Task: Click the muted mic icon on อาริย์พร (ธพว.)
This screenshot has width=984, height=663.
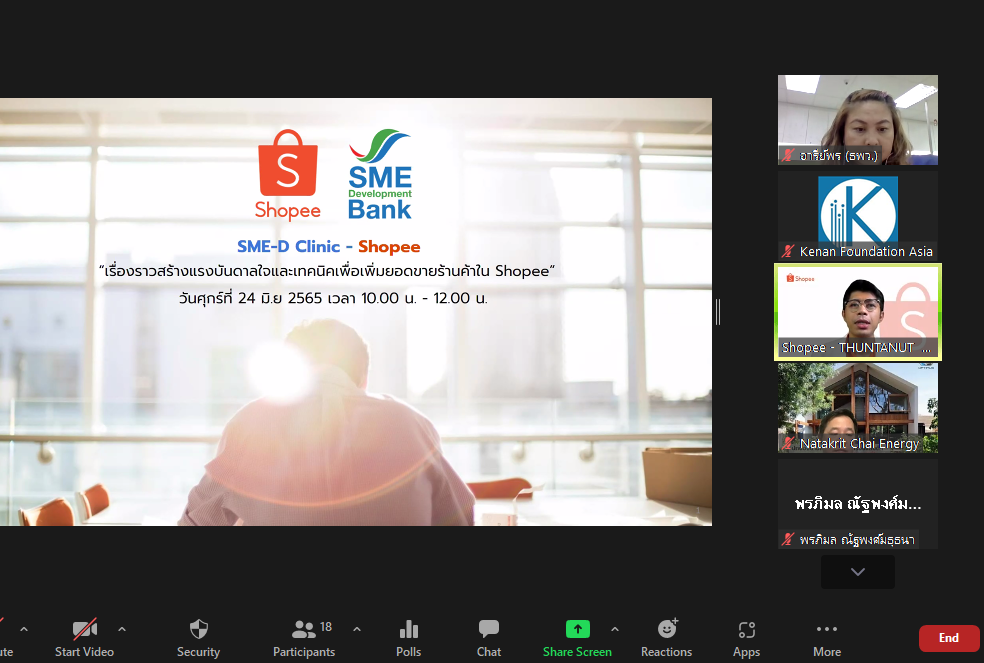Action: (788, 155)
